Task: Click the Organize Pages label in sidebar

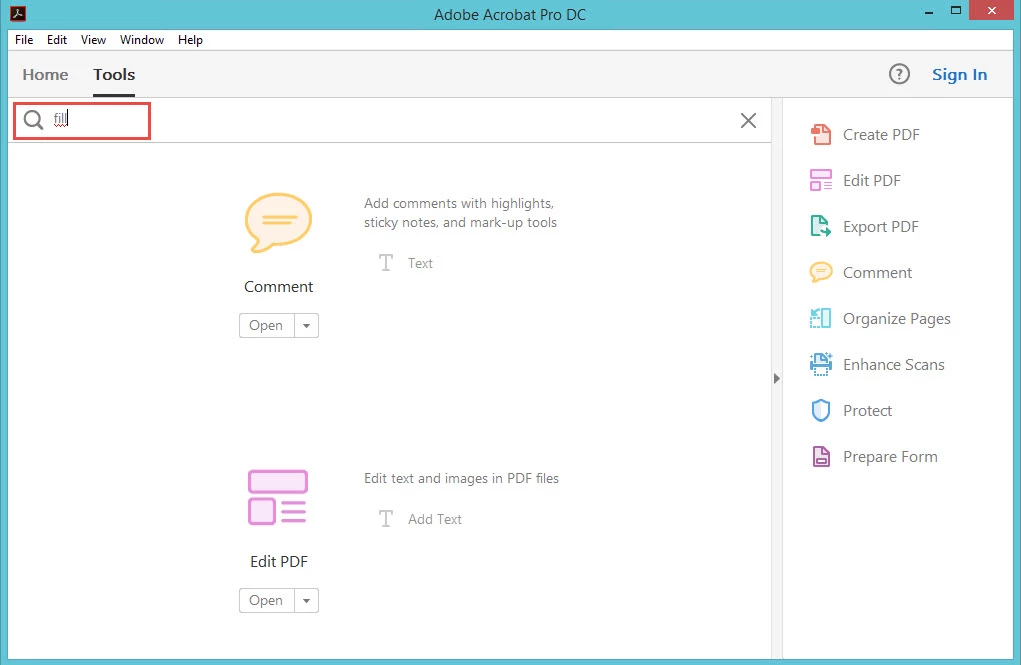Action: [897, 319]
